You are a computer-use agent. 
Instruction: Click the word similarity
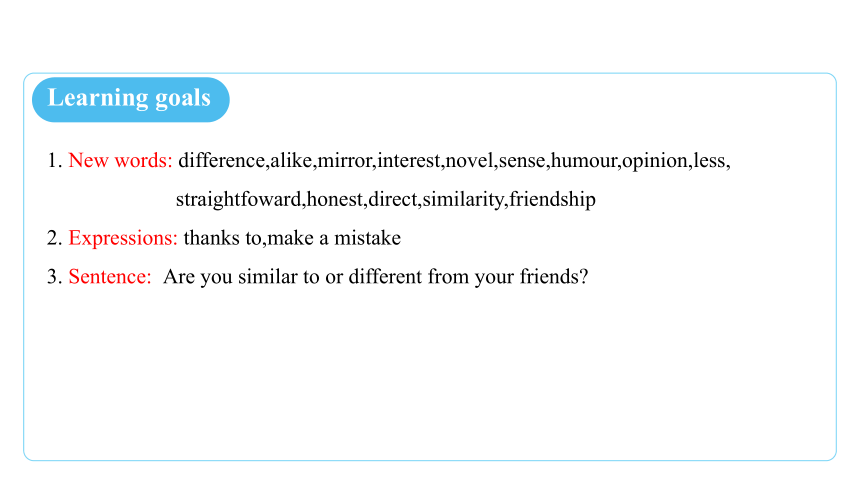click(463, 199)
